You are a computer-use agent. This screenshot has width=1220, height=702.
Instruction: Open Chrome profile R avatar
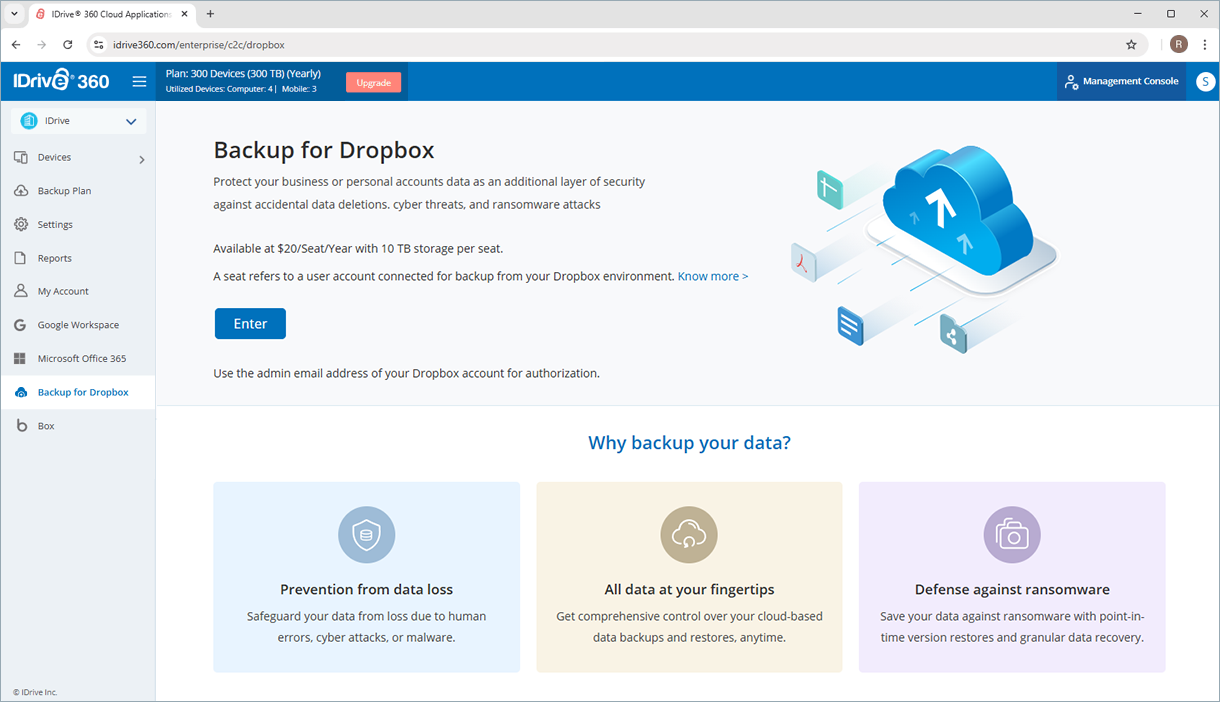(x=1179, y=45)
